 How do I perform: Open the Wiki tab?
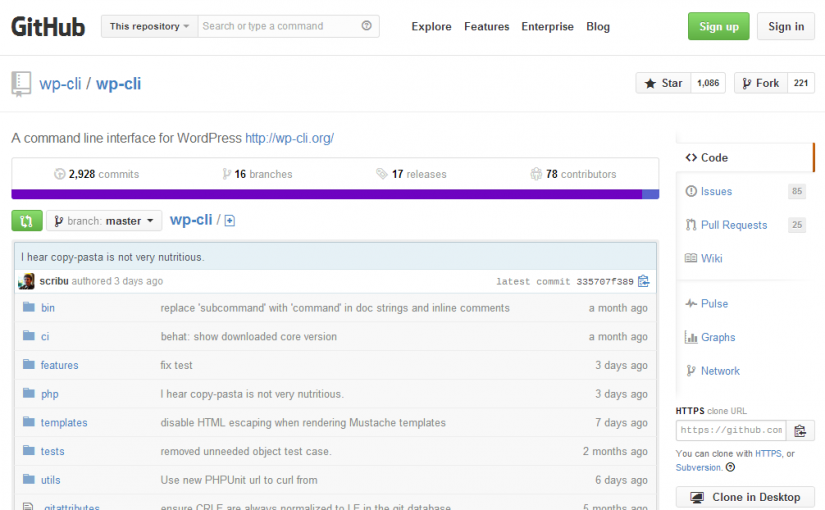(711, 258)
